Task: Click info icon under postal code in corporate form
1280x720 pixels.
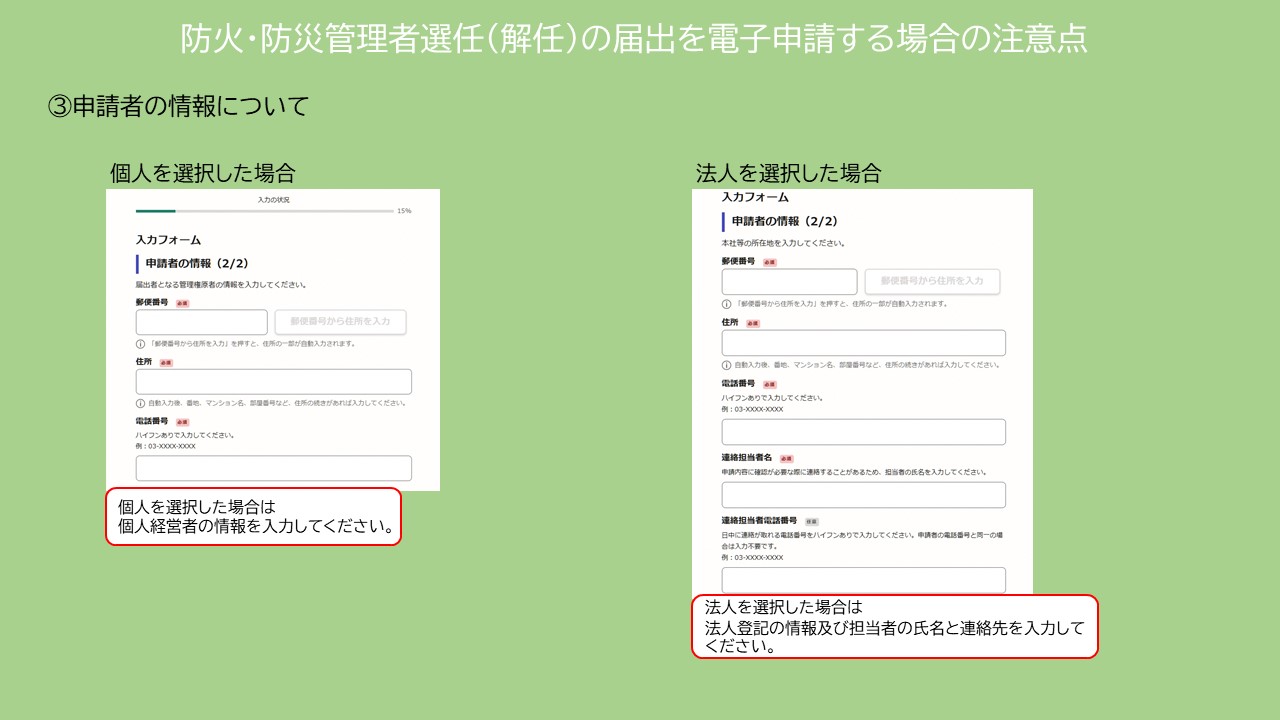Action: click(x=726, y=303)
